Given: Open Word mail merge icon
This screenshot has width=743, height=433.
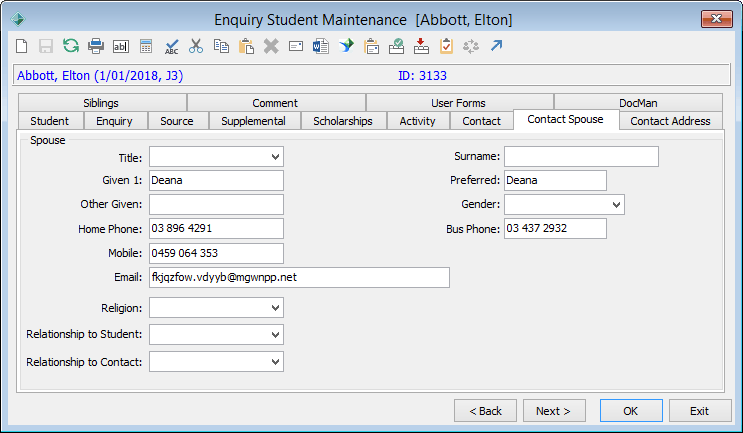Looking at the screenshot, I should pyautogui.click(x=321, y=46).
